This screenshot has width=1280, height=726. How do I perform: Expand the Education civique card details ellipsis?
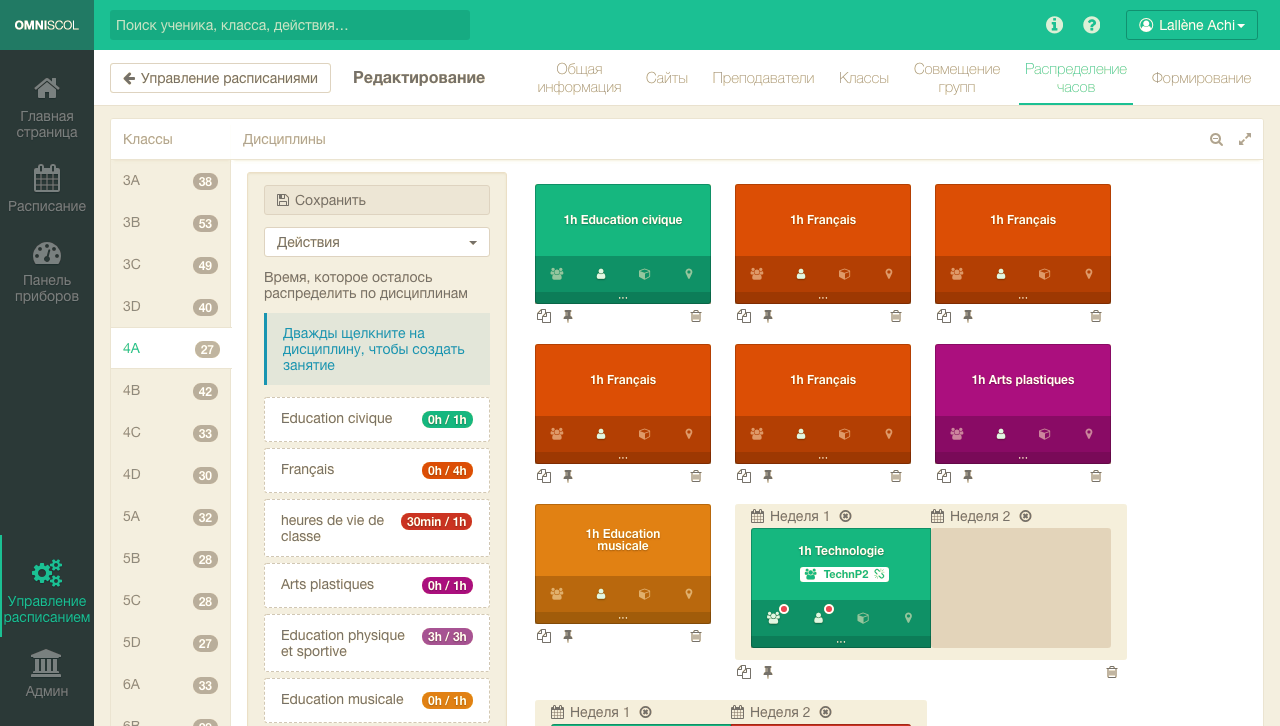(x=623, y=297)
